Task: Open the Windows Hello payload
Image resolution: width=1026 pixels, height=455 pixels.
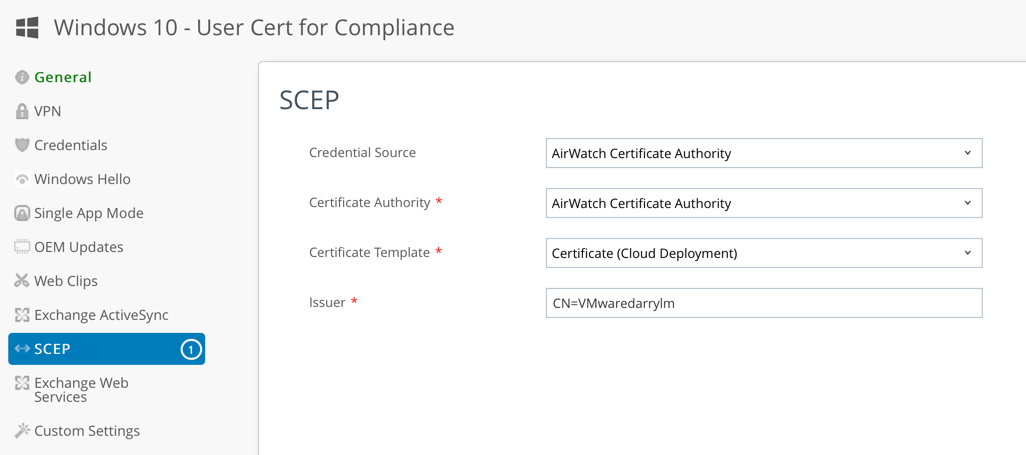Action: click(82, 179)
